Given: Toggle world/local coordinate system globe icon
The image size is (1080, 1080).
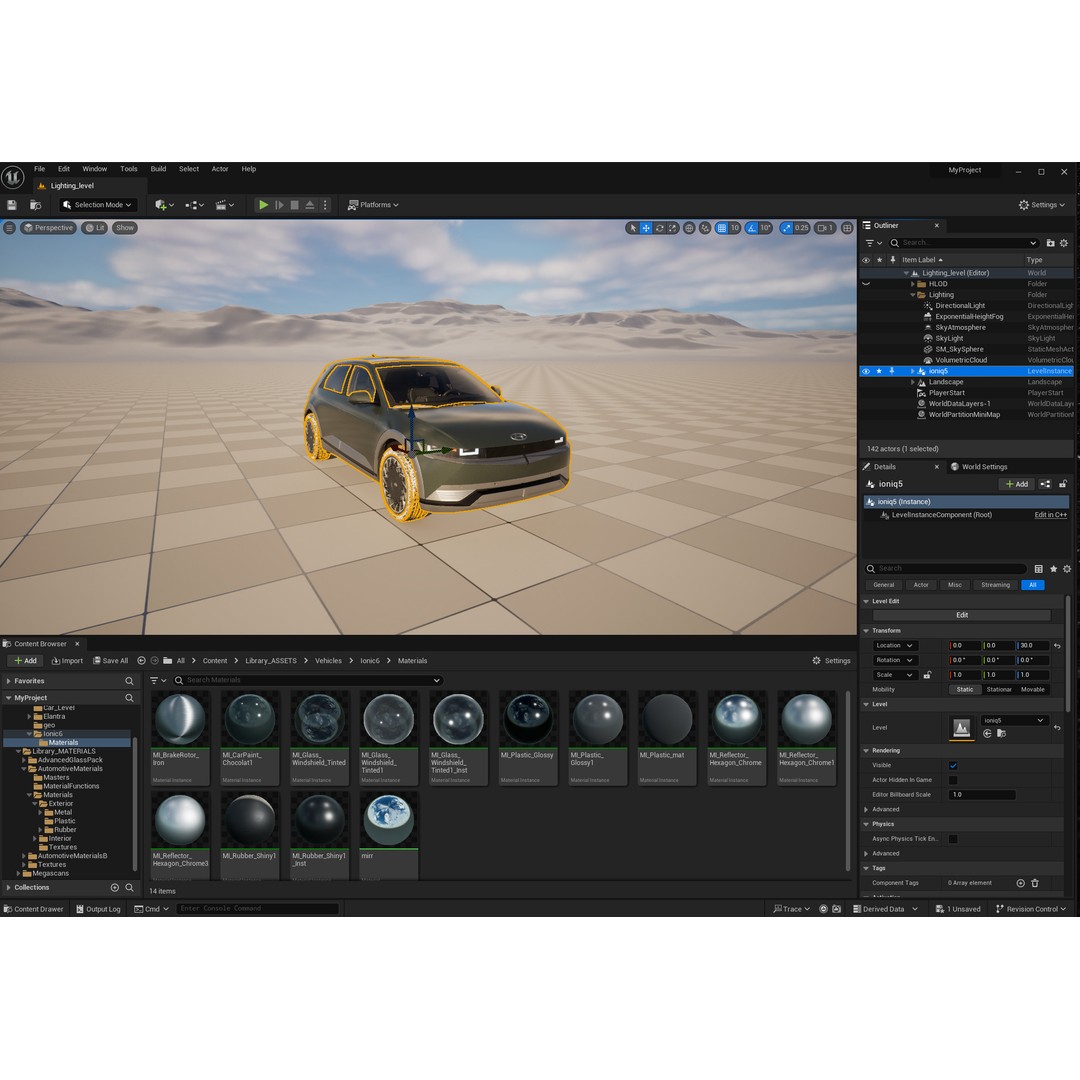Looking at the screenshot, I should pos(689,228).
